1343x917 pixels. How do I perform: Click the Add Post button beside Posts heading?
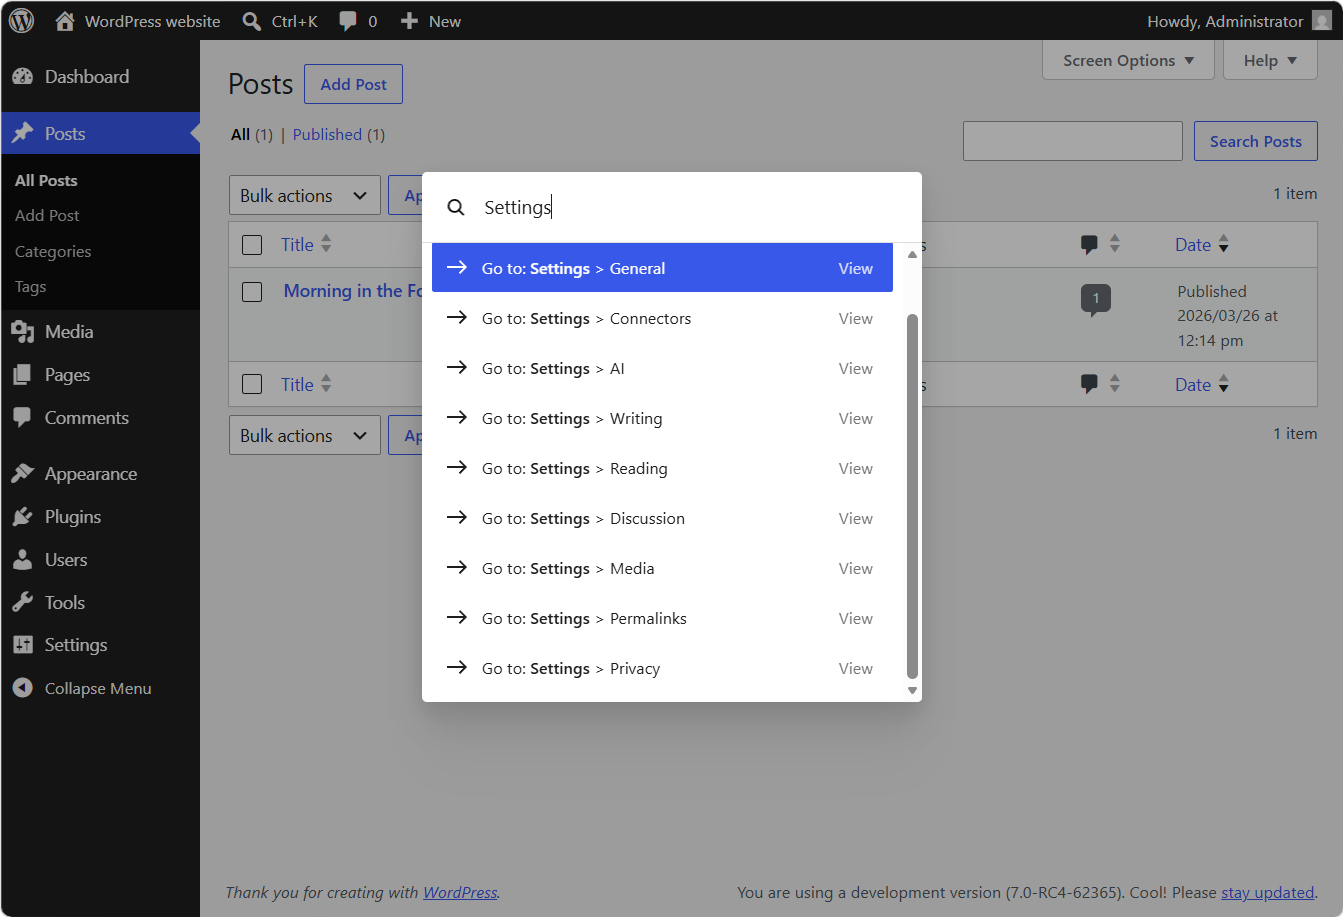coord(353,84)
